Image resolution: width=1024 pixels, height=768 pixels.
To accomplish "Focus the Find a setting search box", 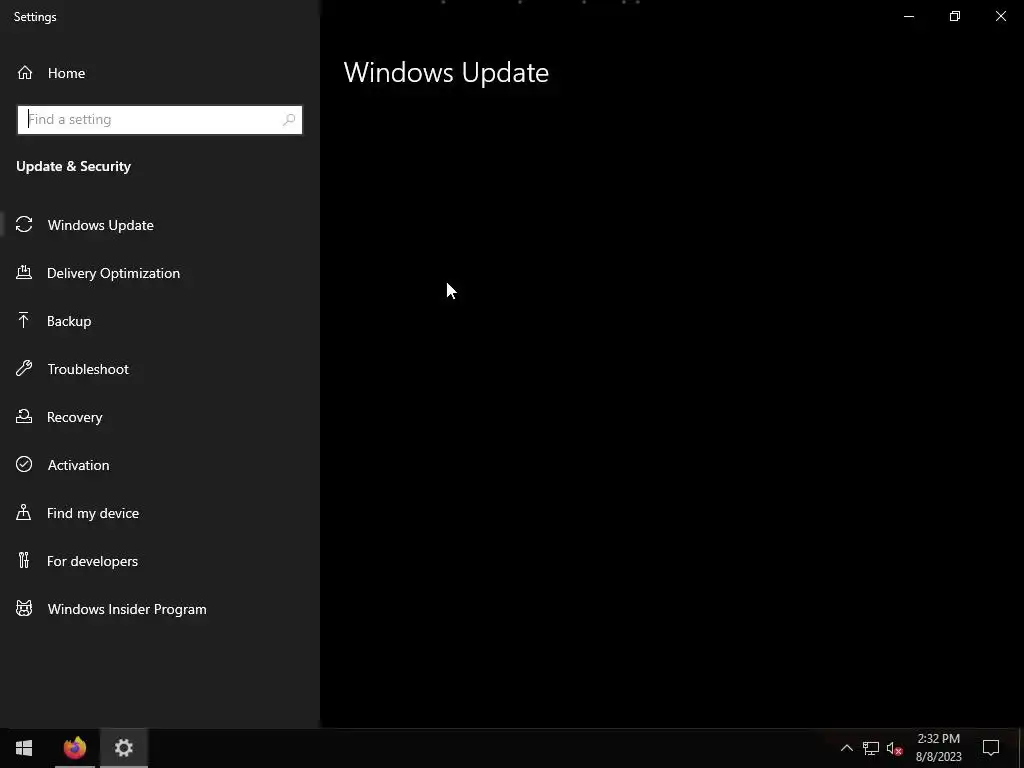I will click(x=159, y=120).
